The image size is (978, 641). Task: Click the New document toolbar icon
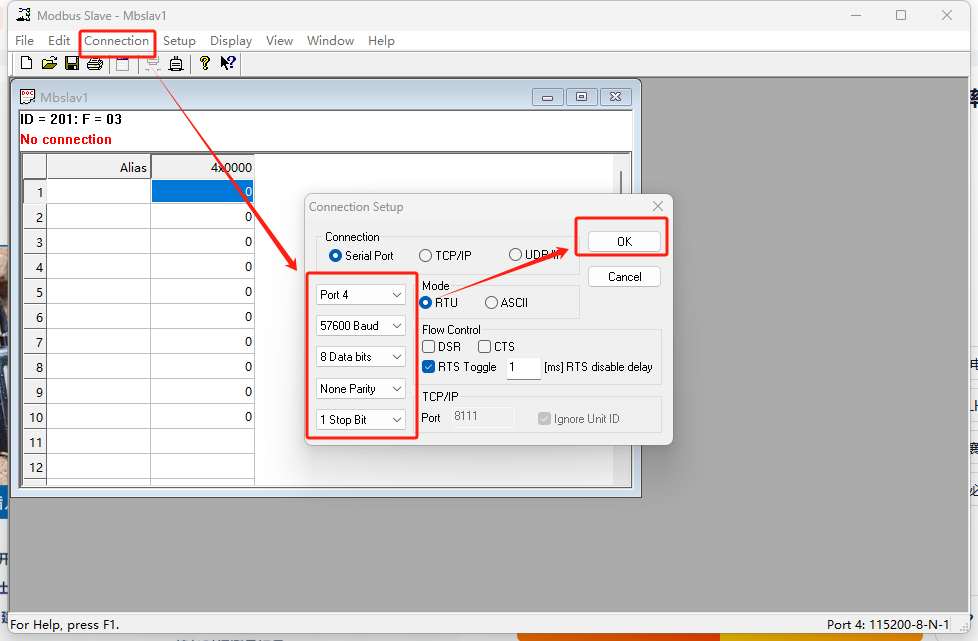[27, 64]
